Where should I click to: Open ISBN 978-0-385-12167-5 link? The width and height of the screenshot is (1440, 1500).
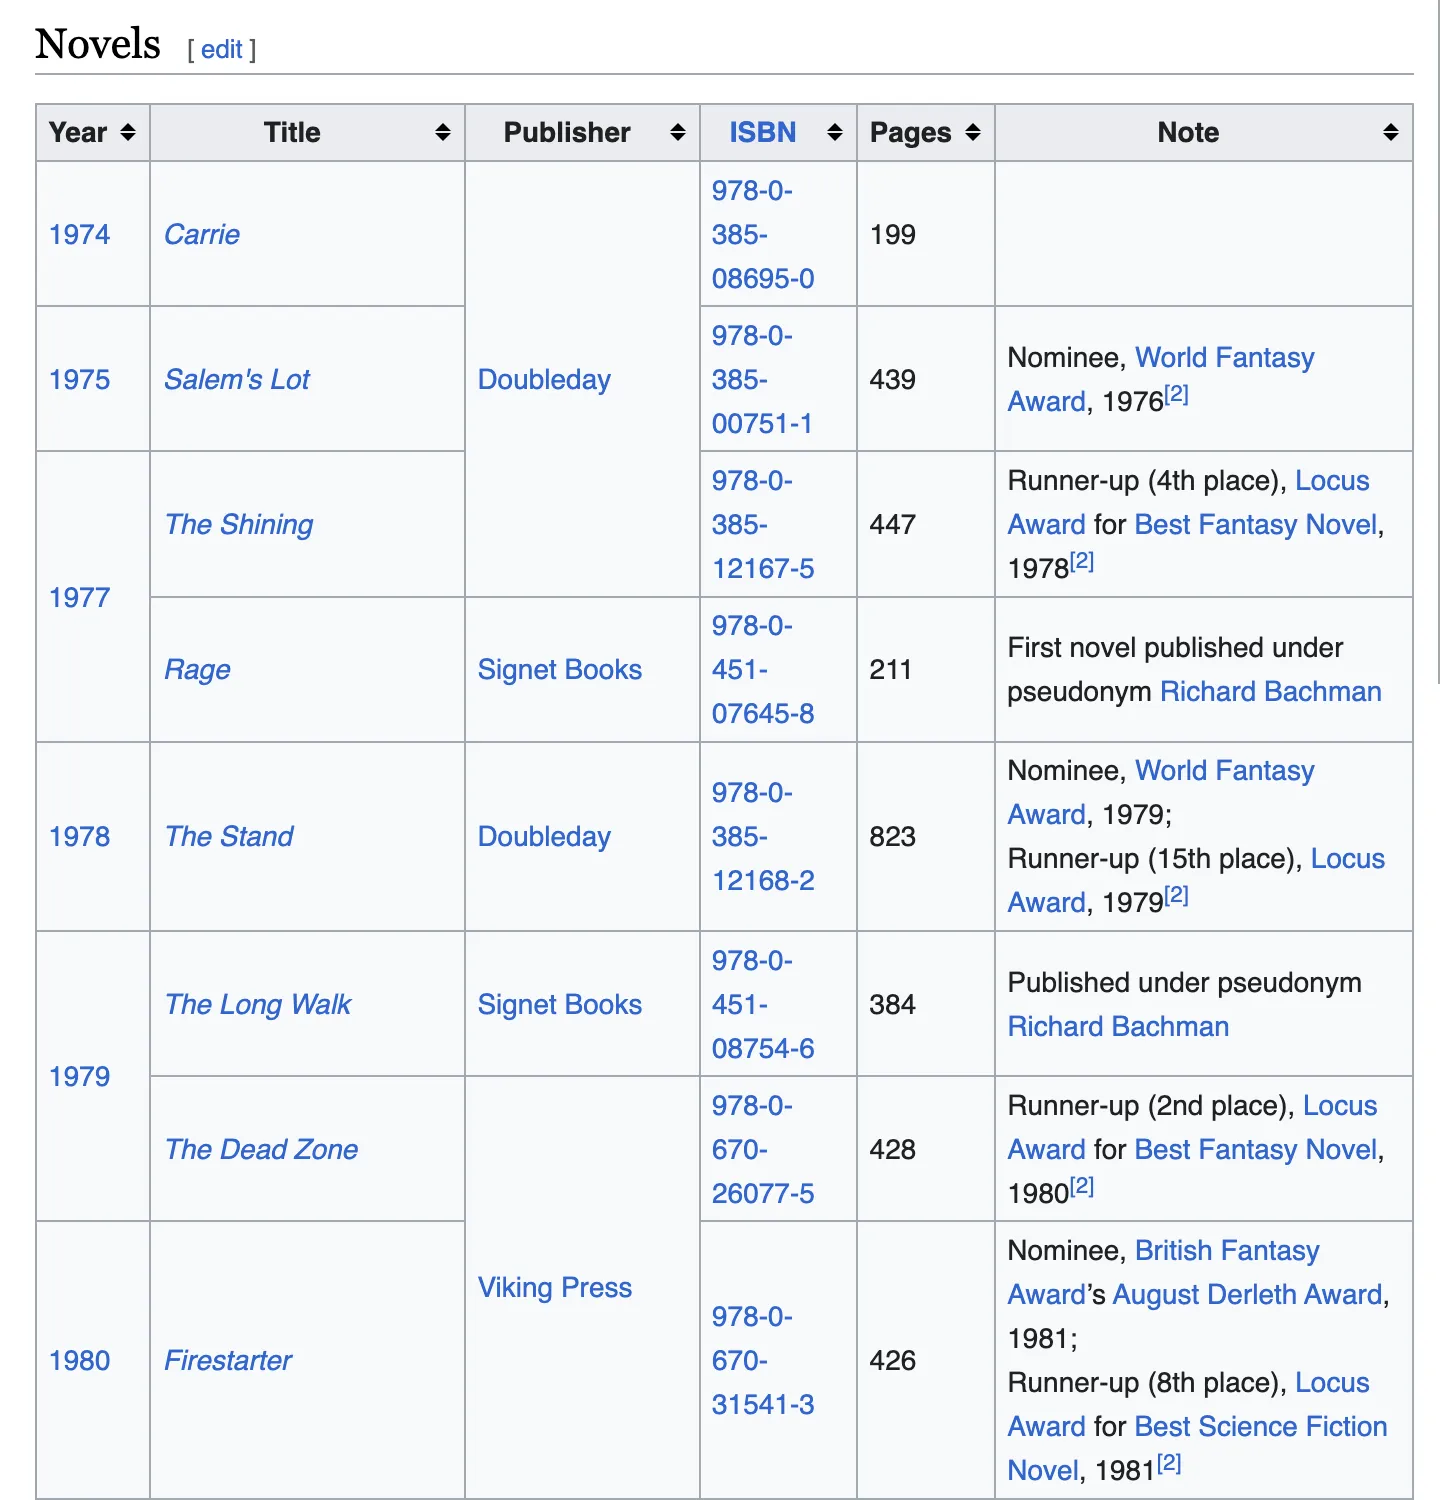[763, 524]
